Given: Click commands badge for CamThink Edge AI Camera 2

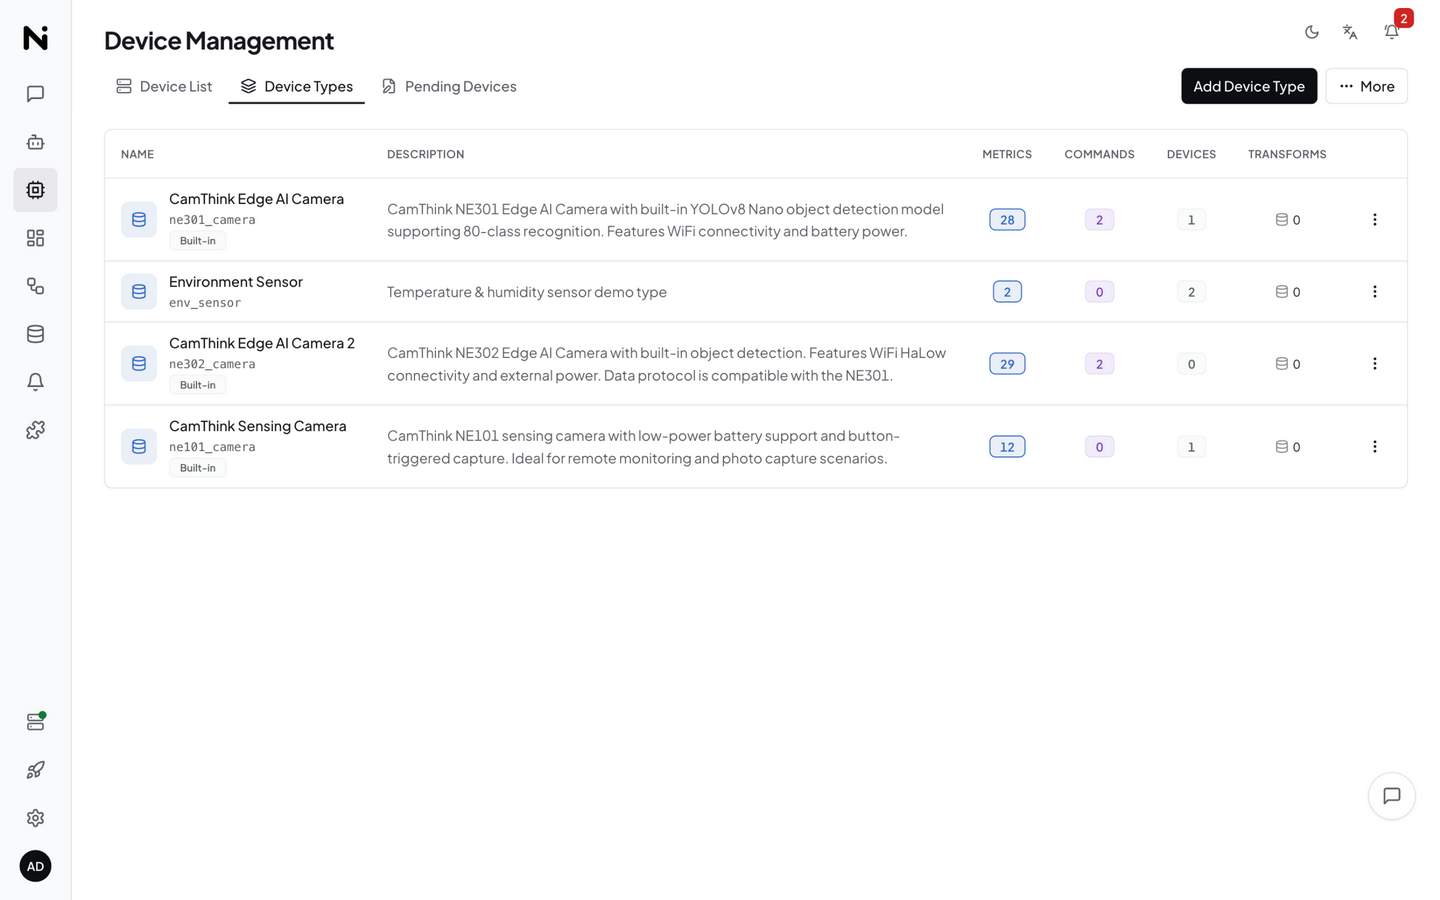Looking at the screenshot, I should 1099,364.
